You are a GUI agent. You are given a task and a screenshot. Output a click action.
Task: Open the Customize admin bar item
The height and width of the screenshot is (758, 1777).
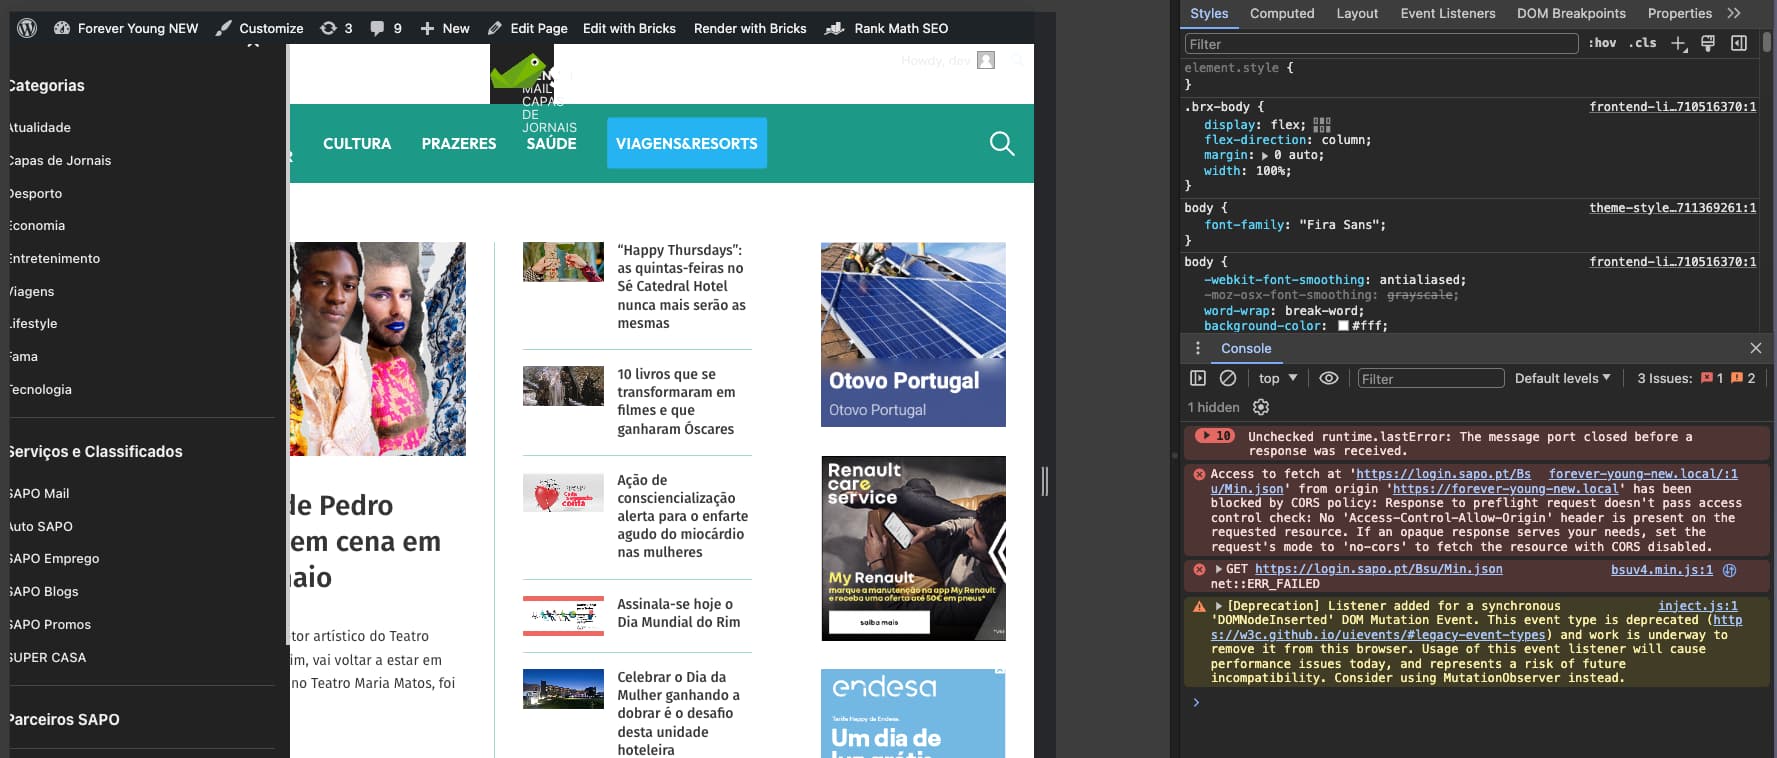260,28
